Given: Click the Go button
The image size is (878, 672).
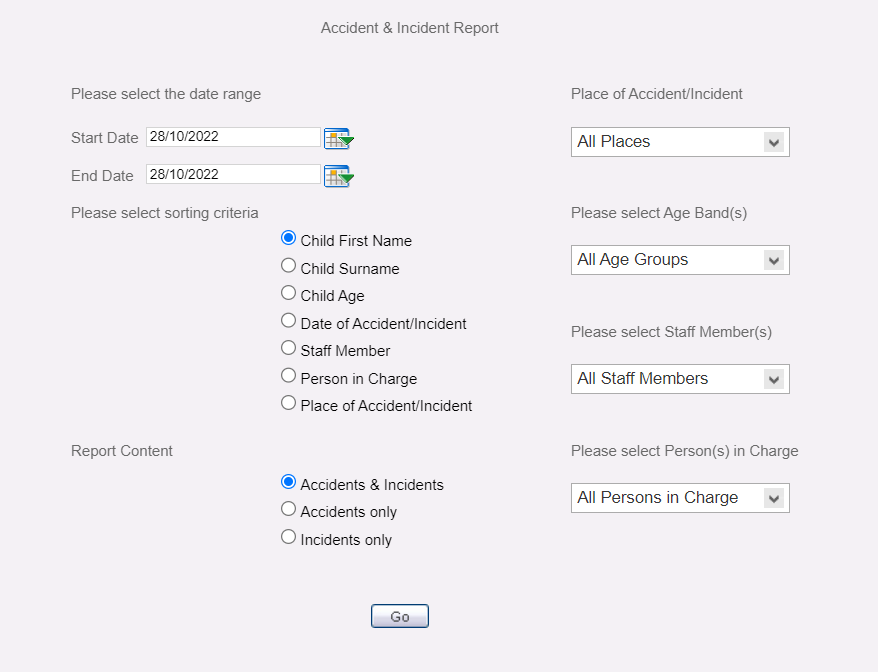Looking at the screenshot, I should (400, 616).
